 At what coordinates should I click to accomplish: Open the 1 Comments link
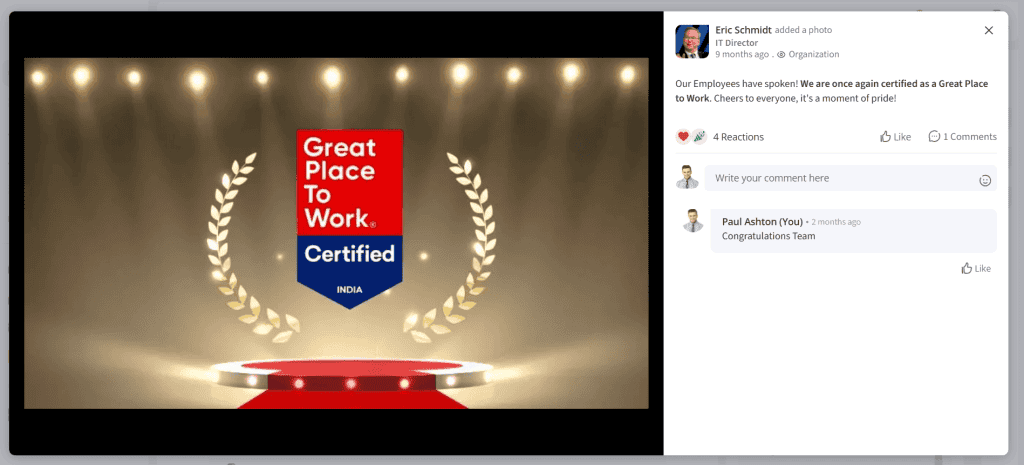pos(963,136)
